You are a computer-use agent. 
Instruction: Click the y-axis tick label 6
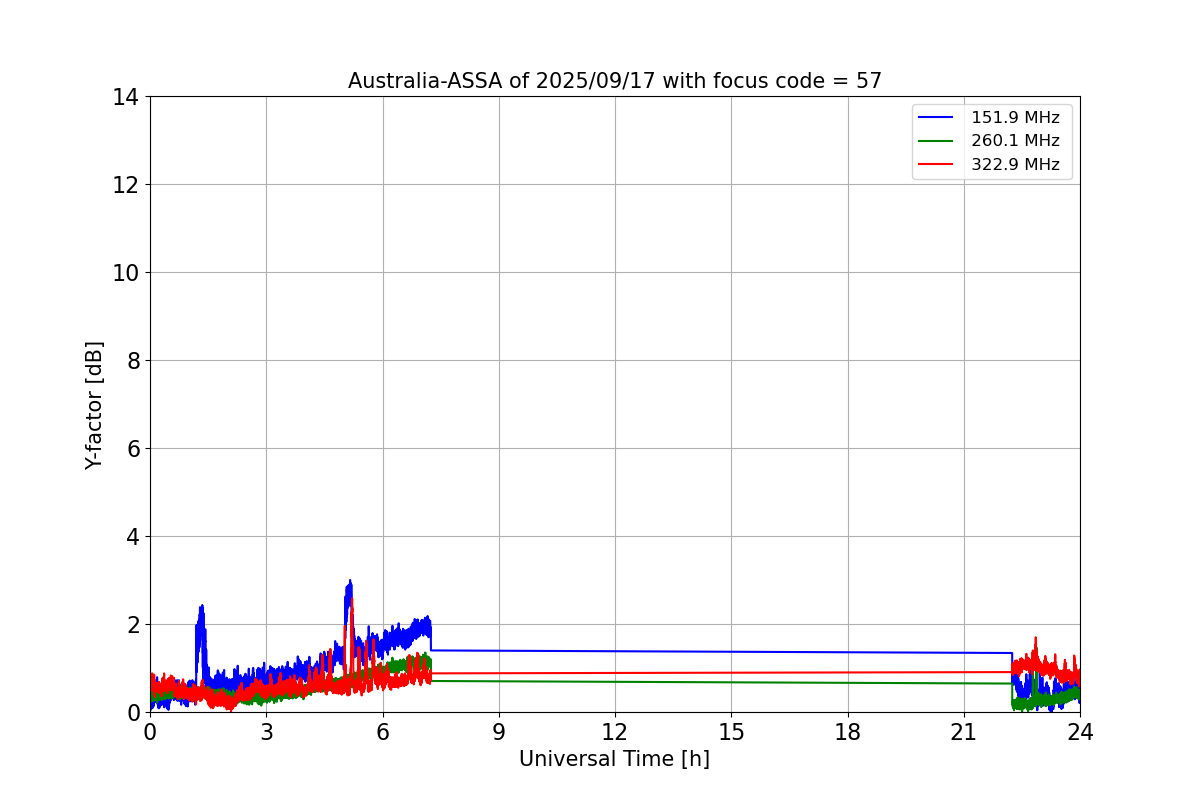pyautogui.click(x=132, y=449)
